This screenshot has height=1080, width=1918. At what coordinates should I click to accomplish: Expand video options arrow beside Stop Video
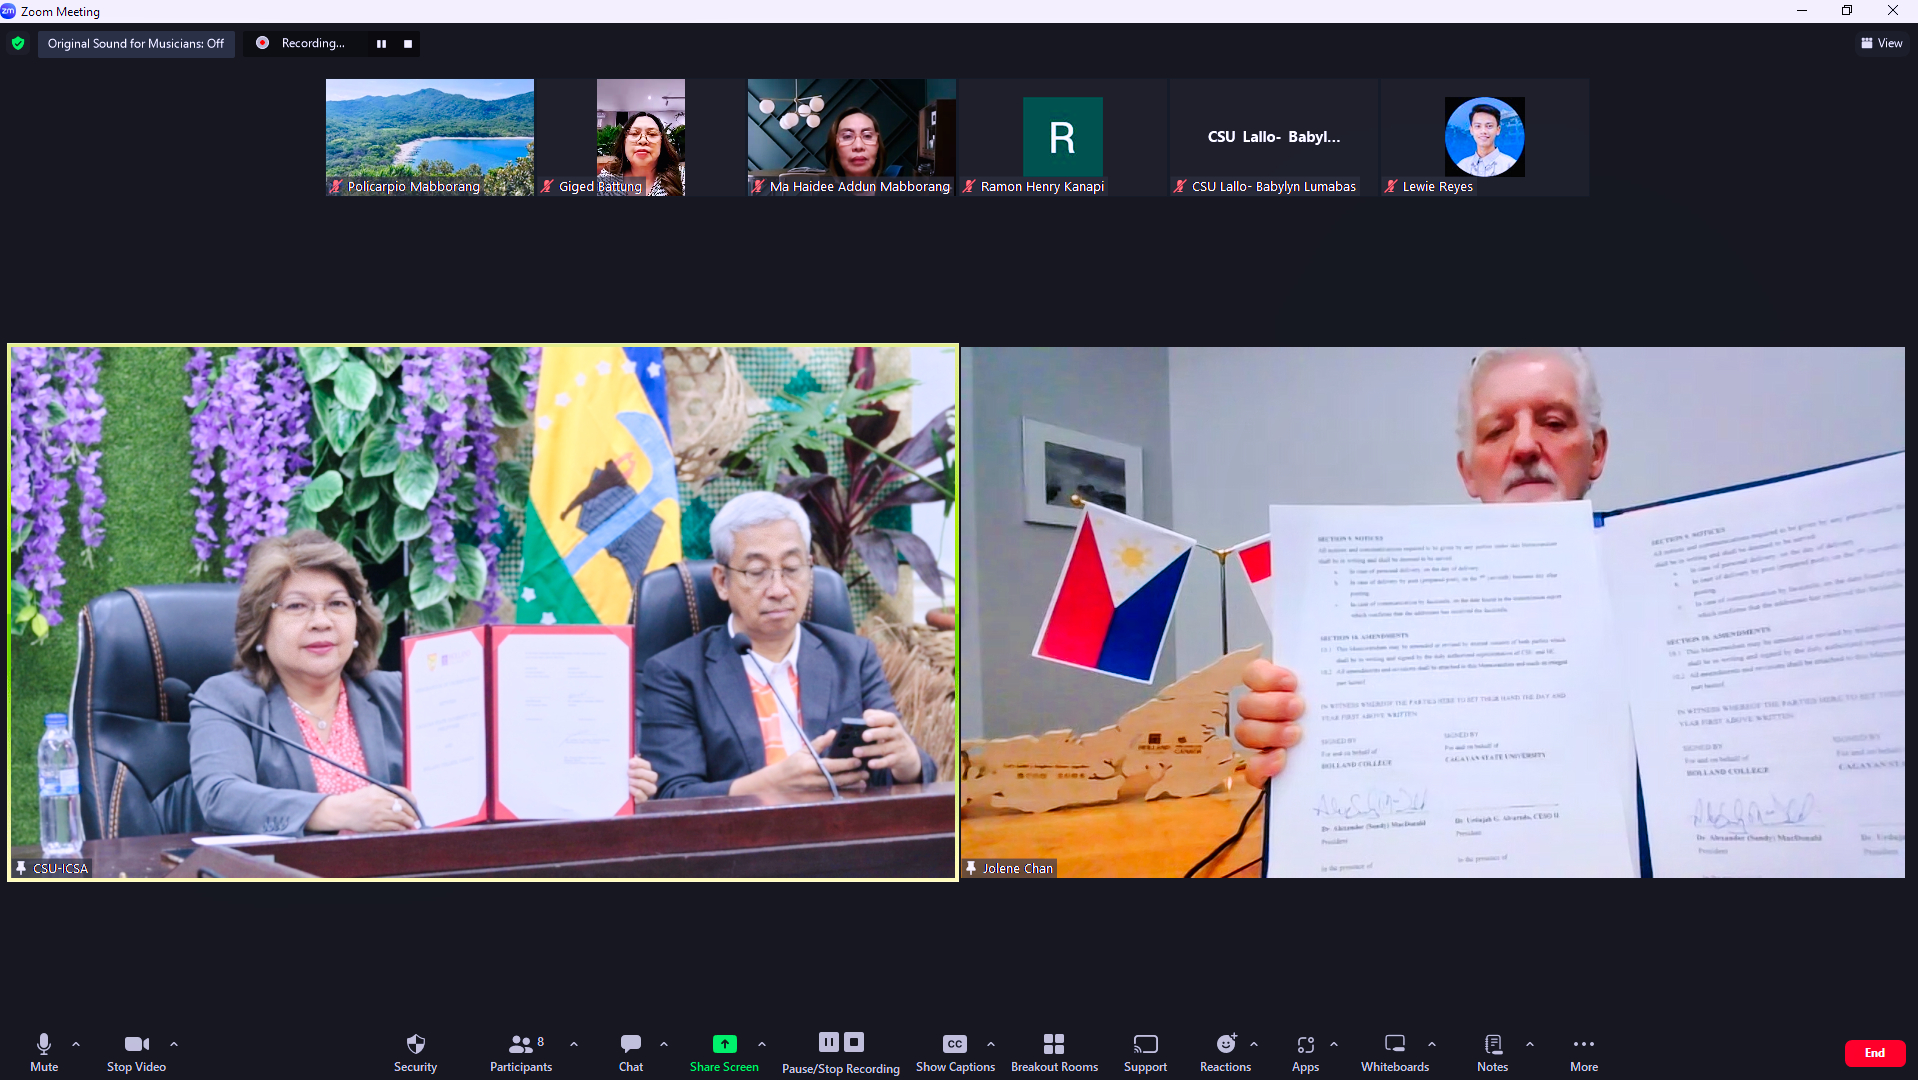click(x=174, y=1044)
